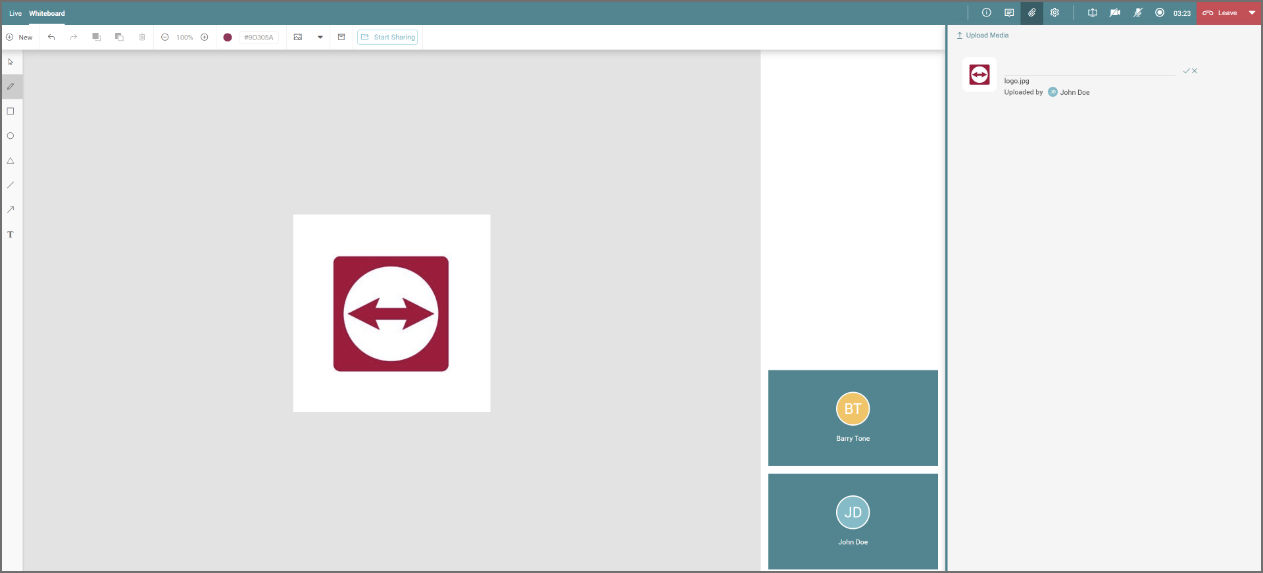Bring selected object to front
The height and width of the screenshot is (573, 1263).
pos(97,37)
